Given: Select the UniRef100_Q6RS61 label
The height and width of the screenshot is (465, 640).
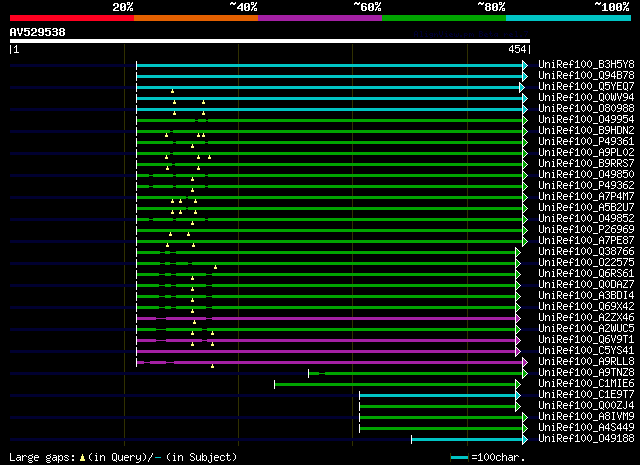Looking at the screenshot, I should pos(586,274).
